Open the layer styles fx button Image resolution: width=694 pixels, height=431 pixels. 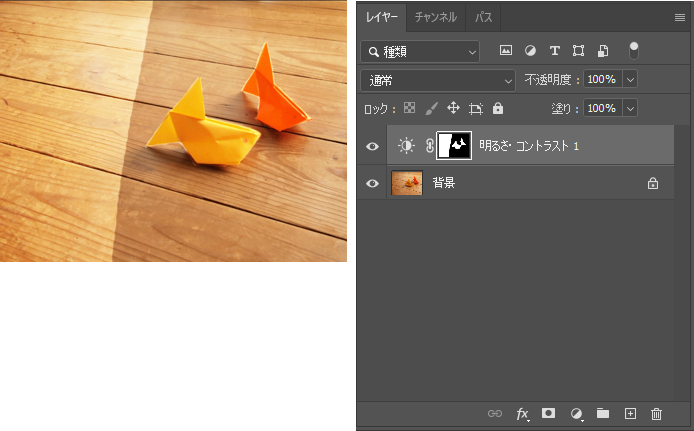(x=522, y=413)
